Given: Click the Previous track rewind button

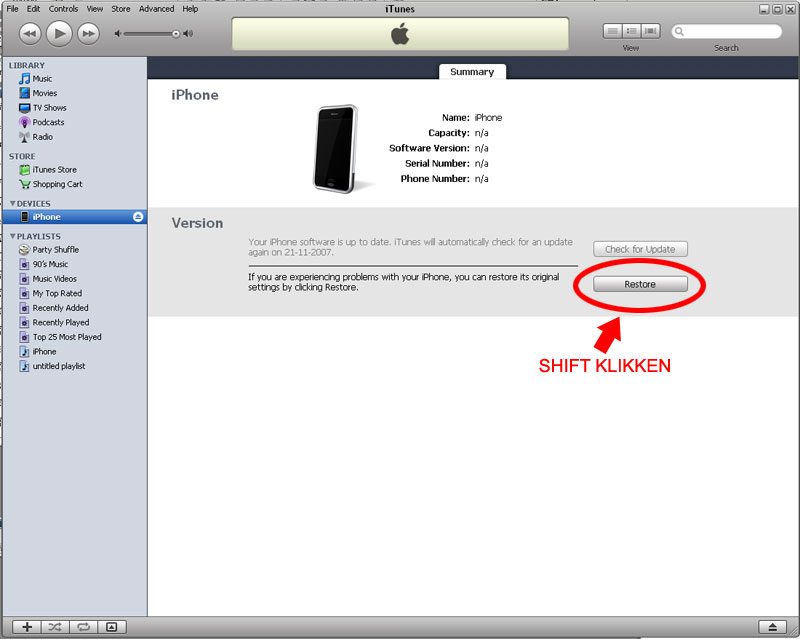Looking at the screenshot, I should pos(30,34).
